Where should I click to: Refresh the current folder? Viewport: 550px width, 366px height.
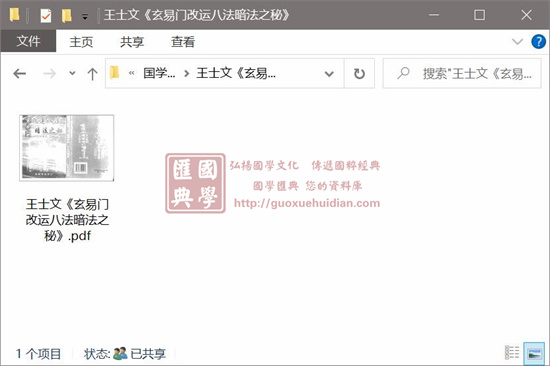(359, 74)
